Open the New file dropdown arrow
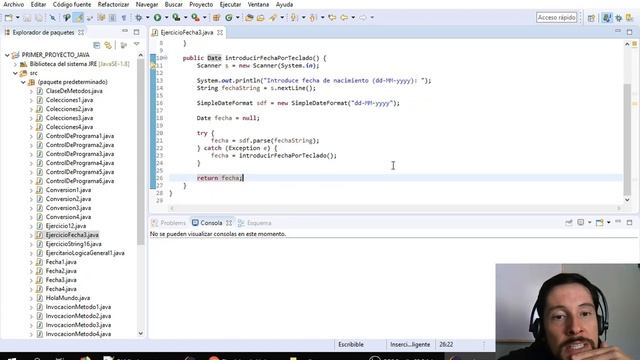Viewport: 640px width, 360px height. click(x=18, y=18)
